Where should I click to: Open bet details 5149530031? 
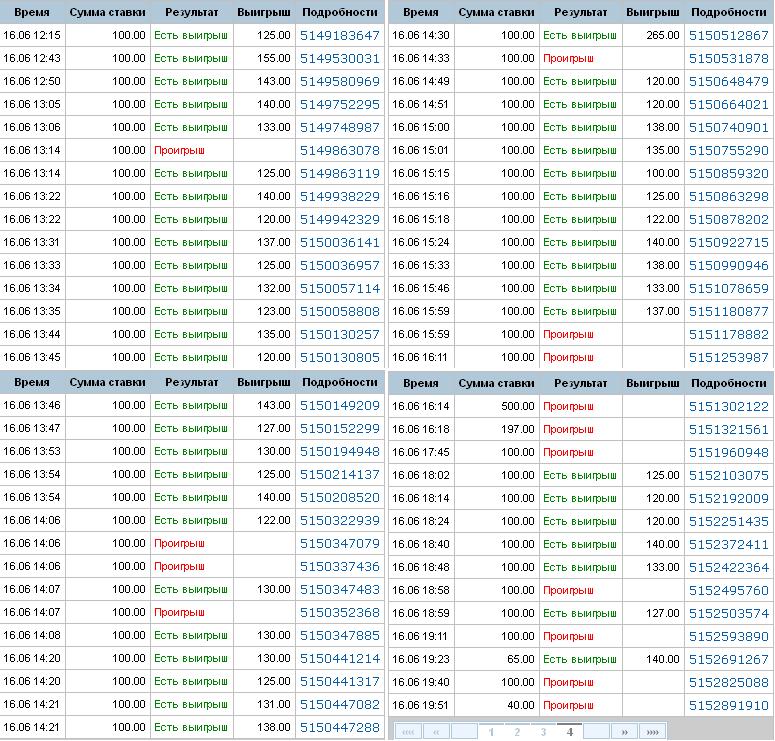[x=340, y=58]
